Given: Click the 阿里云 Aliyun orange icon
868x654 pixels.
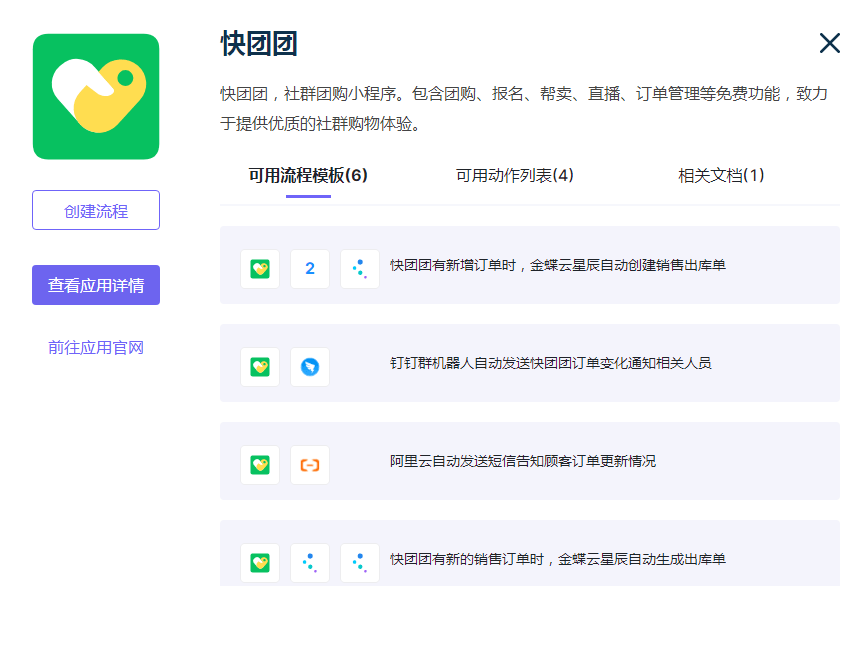Looking at the screenshot, I should point(310,465).
